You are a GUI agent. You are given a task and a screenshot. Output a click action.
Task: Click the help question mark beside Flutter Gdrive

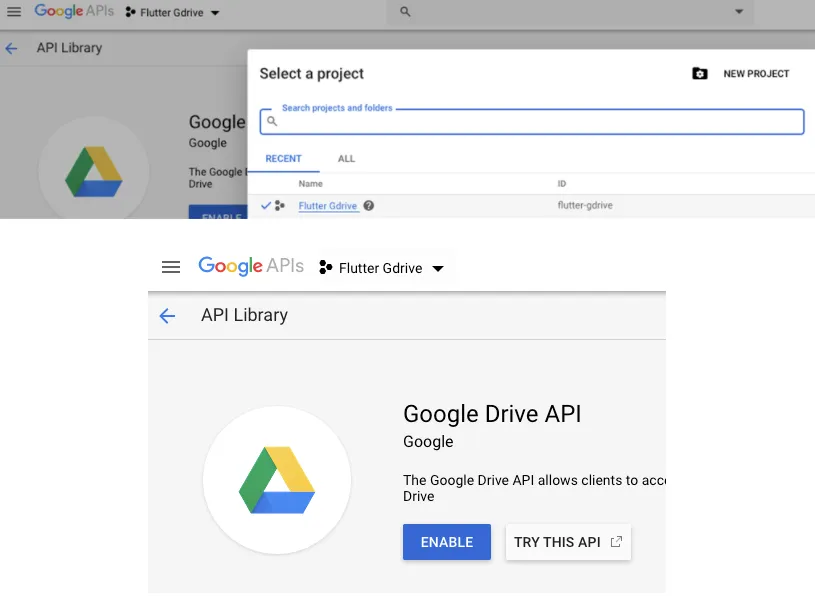pyautogui.click(x=369, y=205)
